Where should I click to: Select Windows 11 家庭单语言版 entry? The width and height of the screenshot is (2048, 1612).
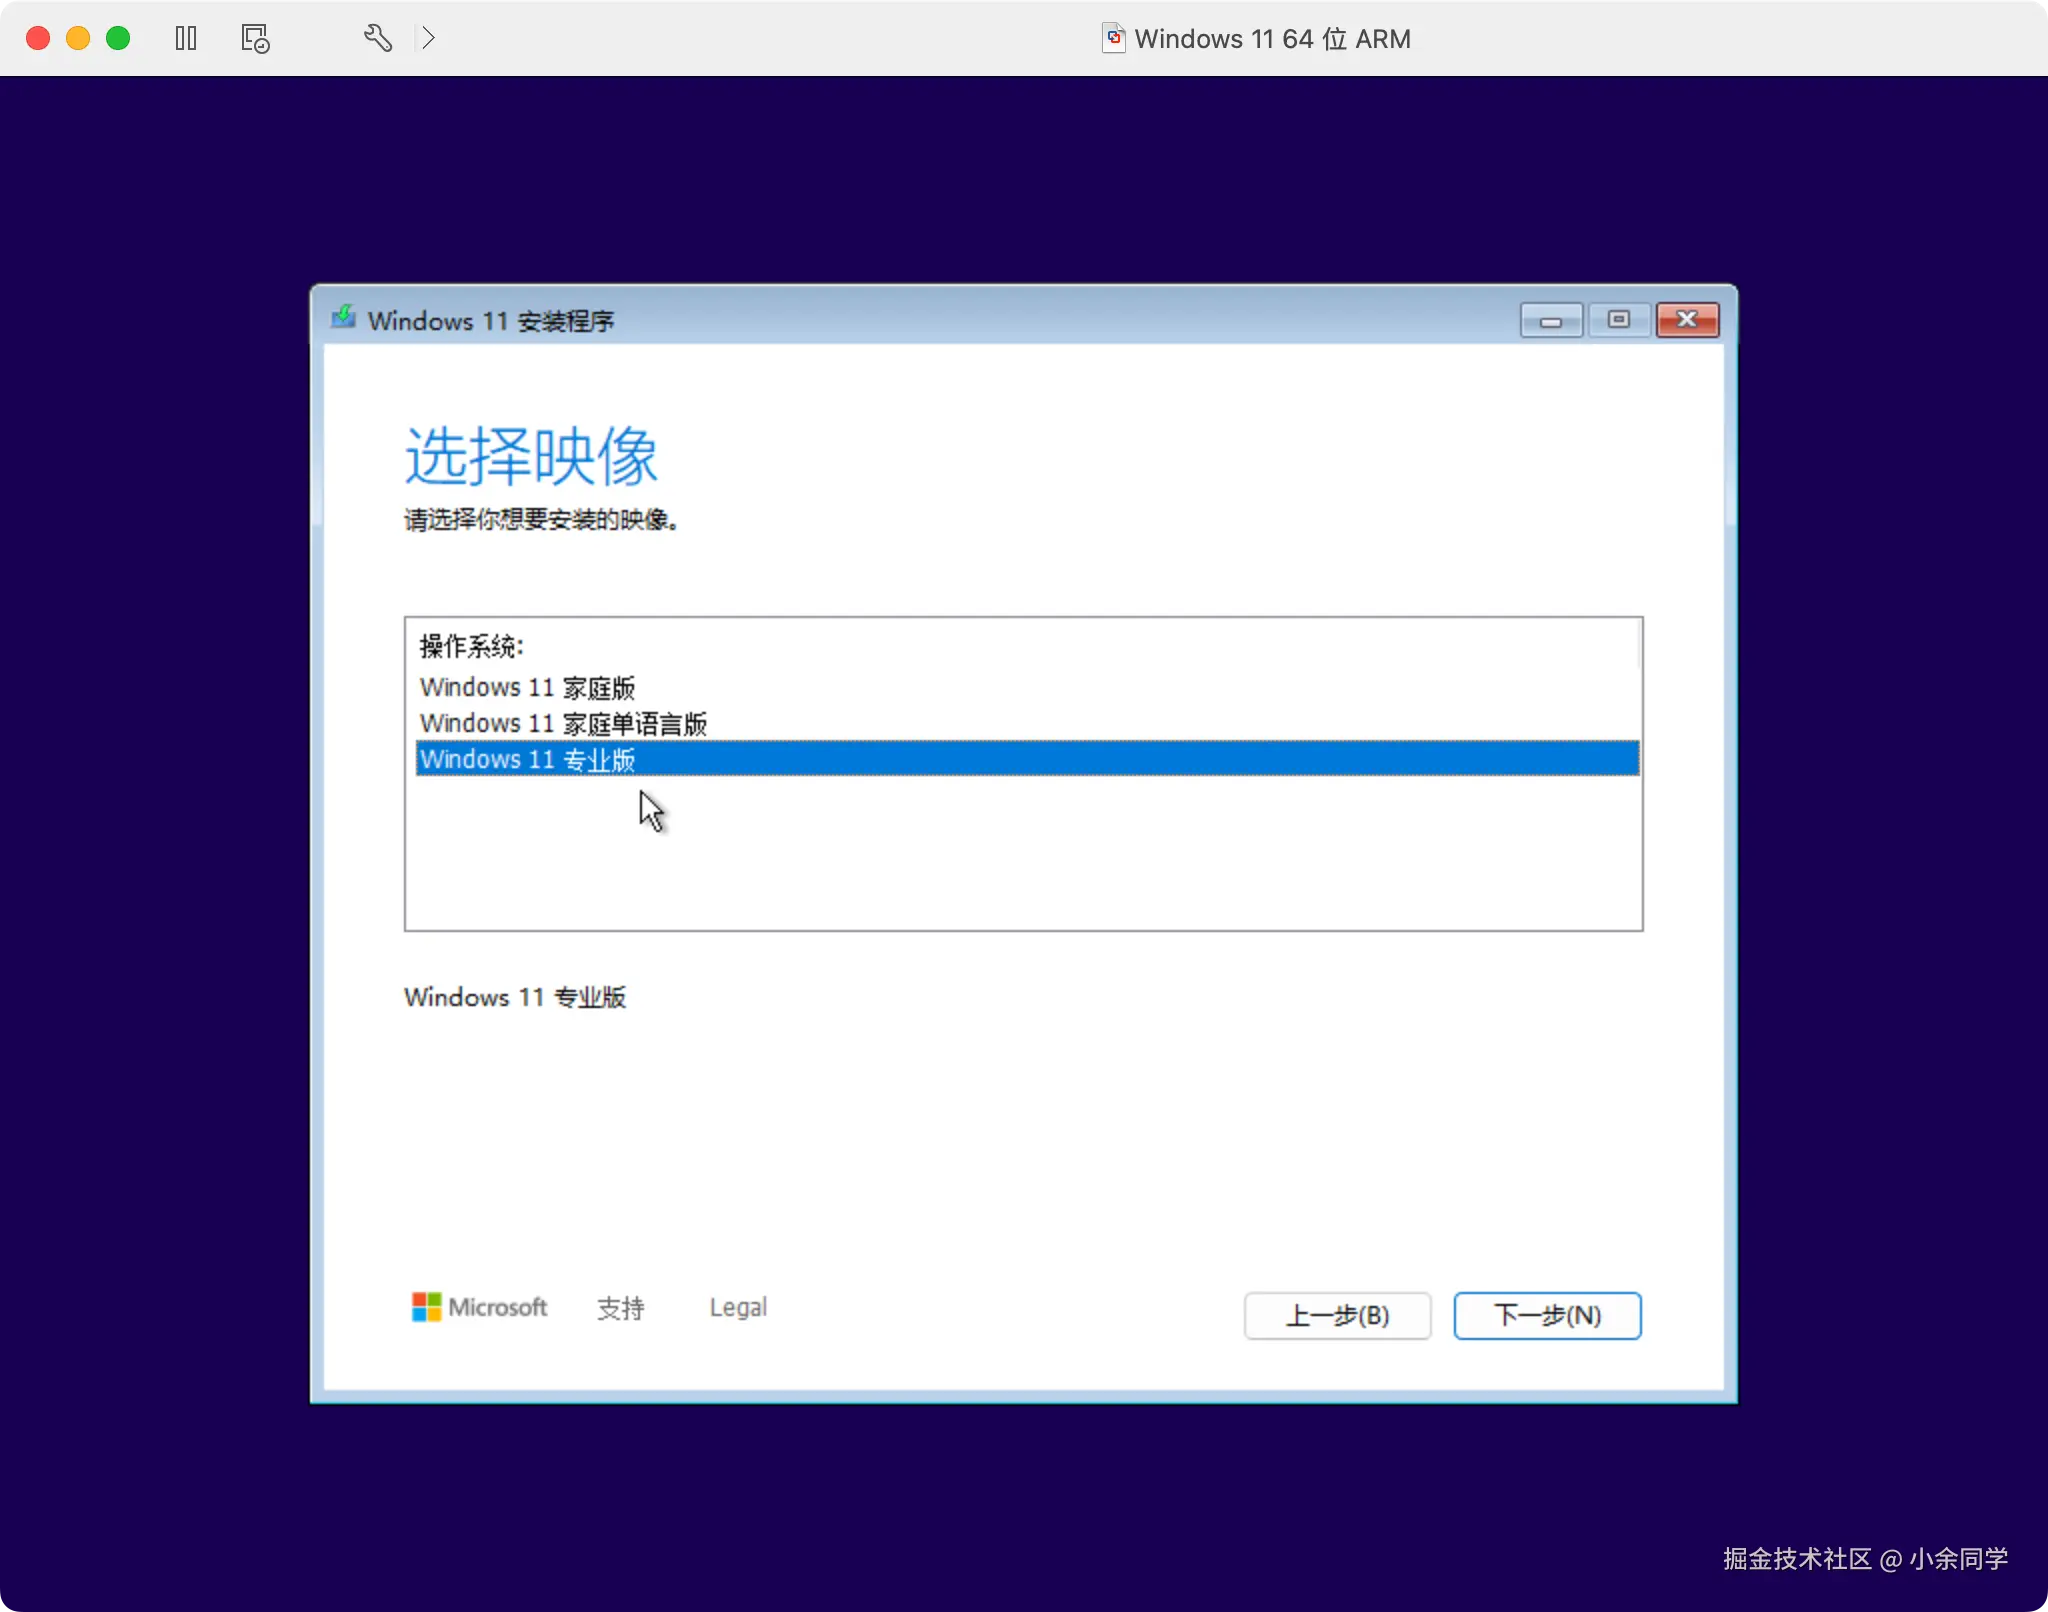[x=563, y=724]
